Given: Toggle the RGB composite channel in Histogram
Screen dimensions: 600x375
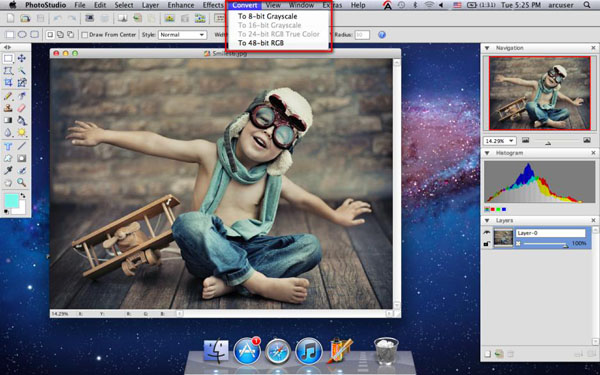Looking at the screenshot, I should tap(487, 209).
